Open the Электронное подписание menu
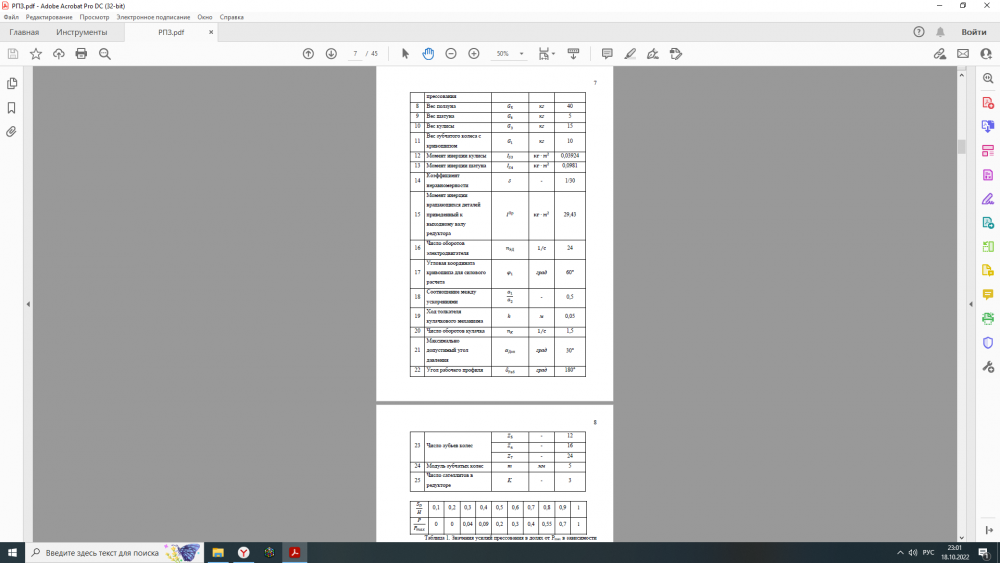 (153, 17)
